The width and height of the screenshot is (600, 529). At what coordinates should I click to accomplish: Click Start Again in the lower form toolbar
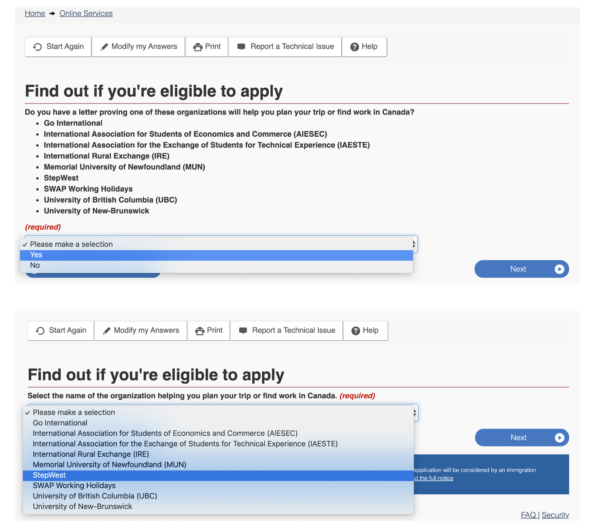point(61,330)
